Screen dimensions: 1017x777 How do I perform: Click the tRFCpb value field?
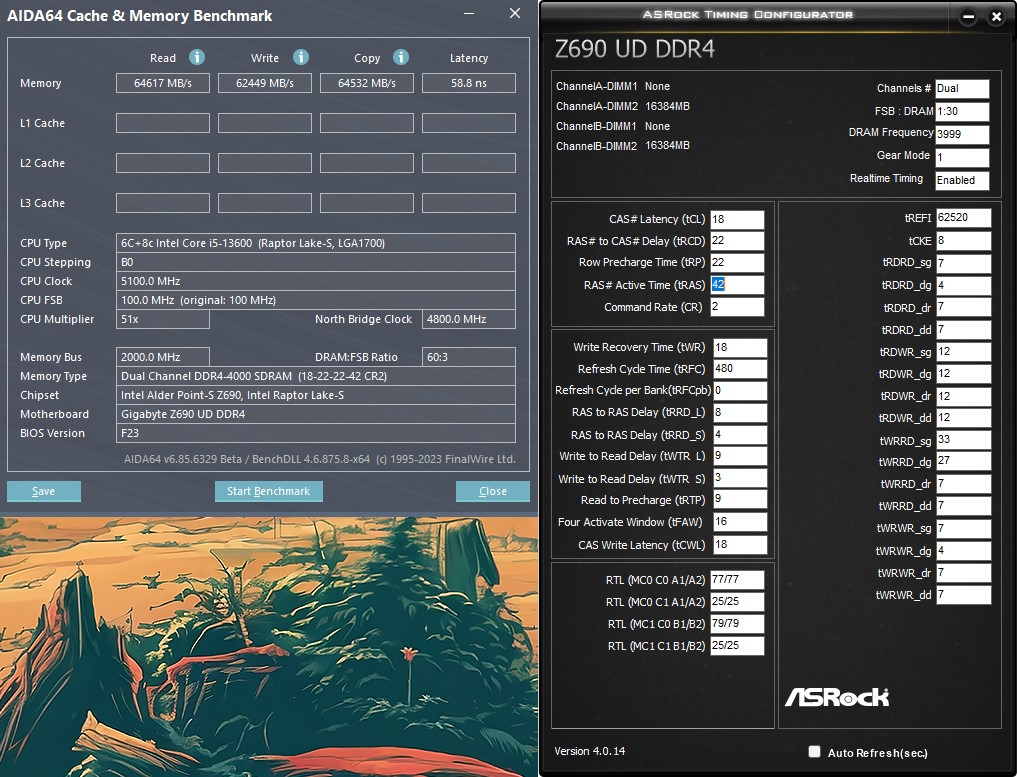(x=740, y=390)
